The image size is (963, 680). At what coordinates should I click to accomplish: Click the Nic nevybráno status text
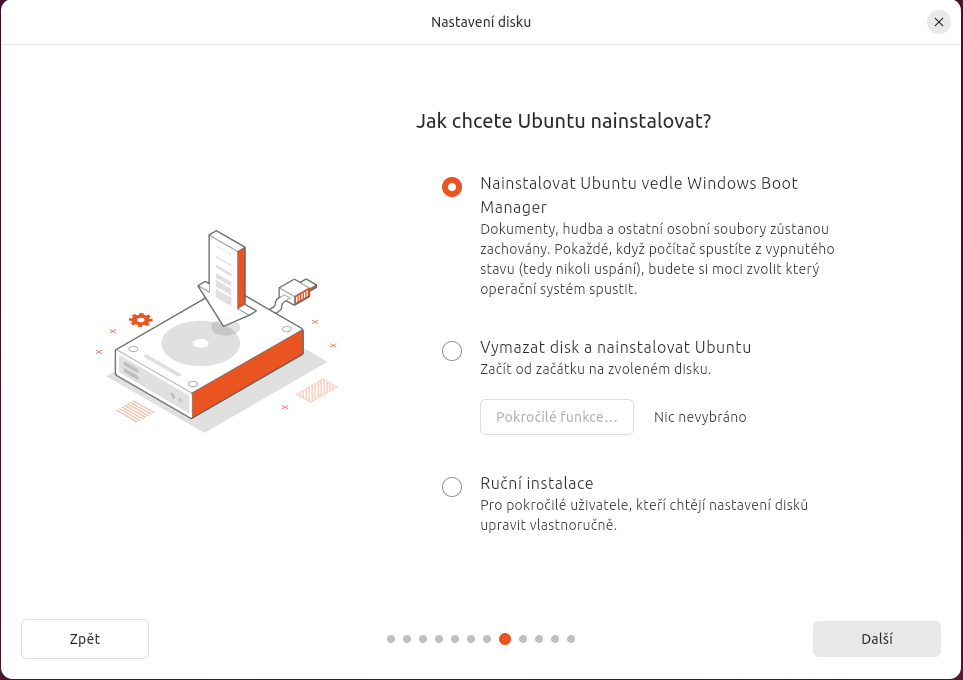(x=700, y=417)
